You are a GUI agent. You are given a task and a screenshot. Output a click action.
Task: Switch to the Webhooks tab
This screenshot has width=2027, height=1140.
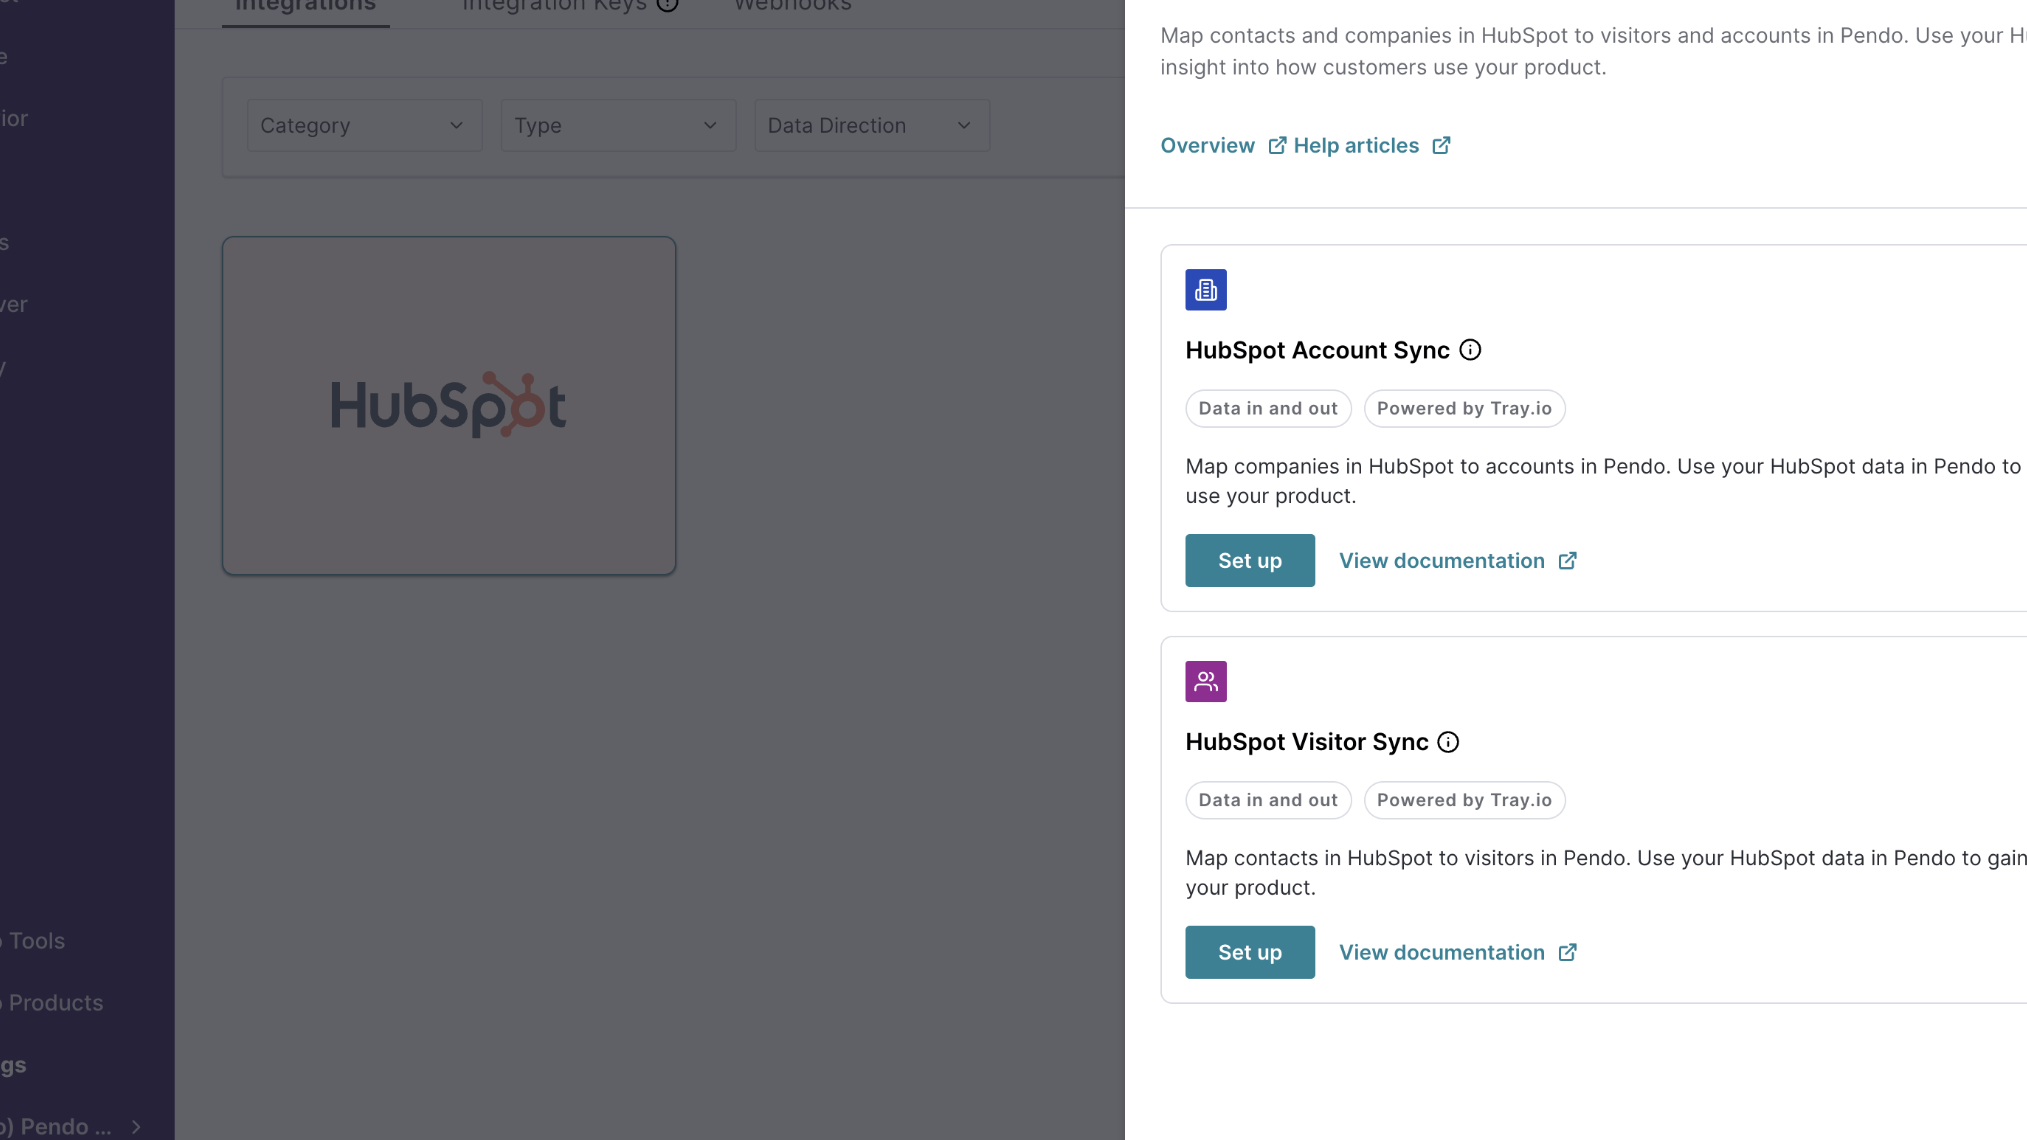click(792, 6)
